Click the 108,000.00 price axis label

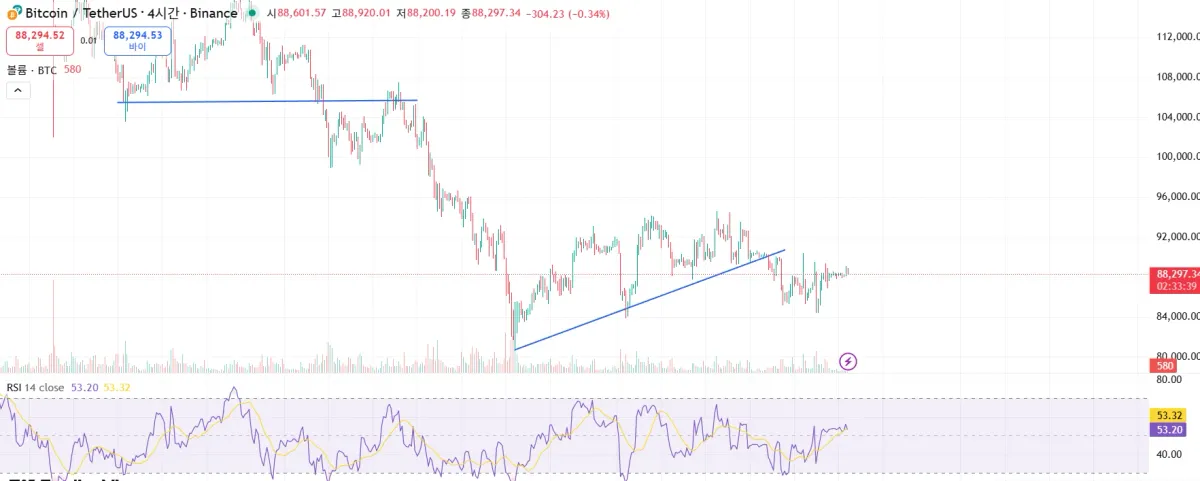pyautogui.click(x=1177, y=77)
